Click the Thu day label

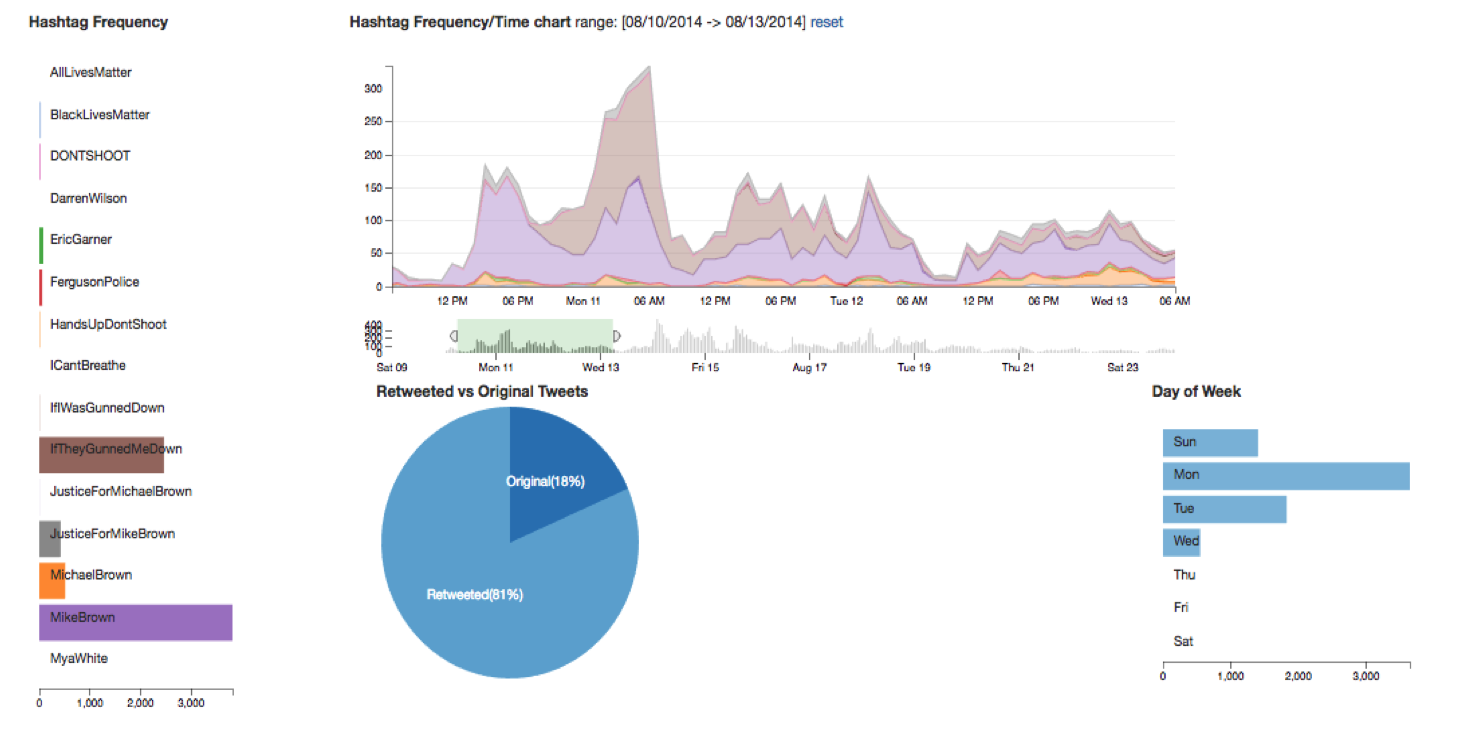[x=1184, y=575]
